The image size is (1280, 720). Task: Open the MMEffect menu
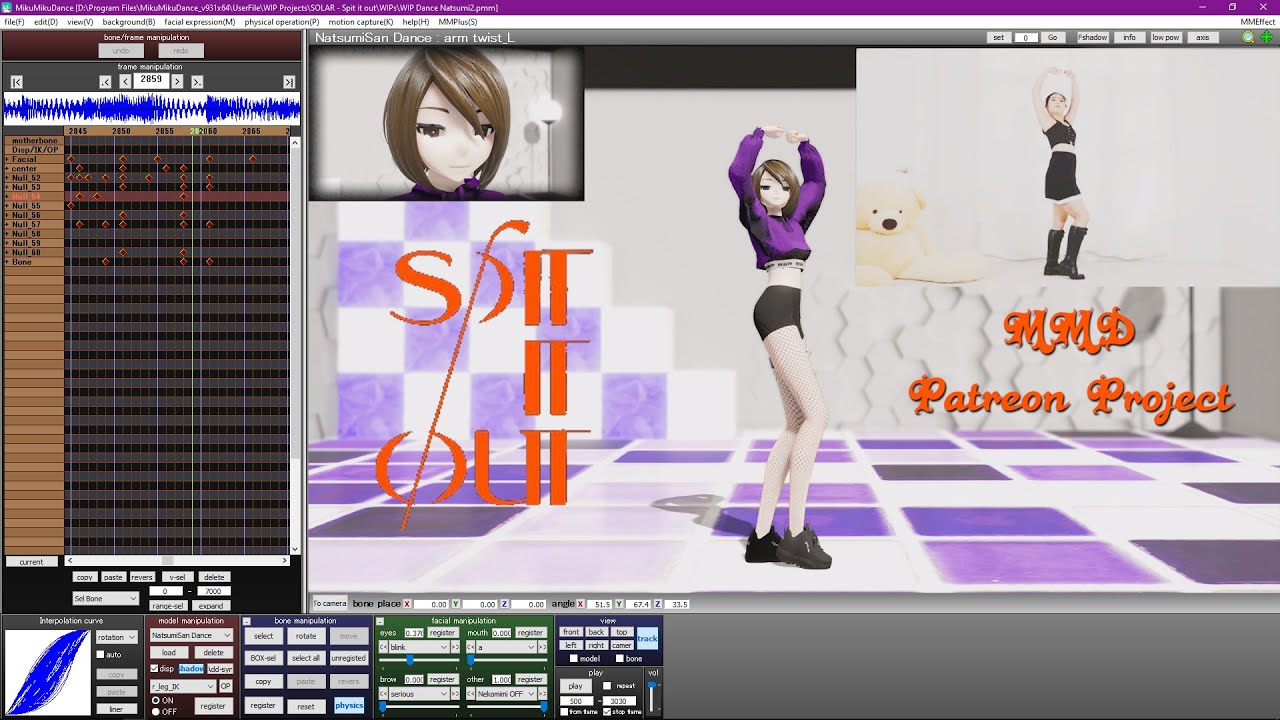point(1258,21)
